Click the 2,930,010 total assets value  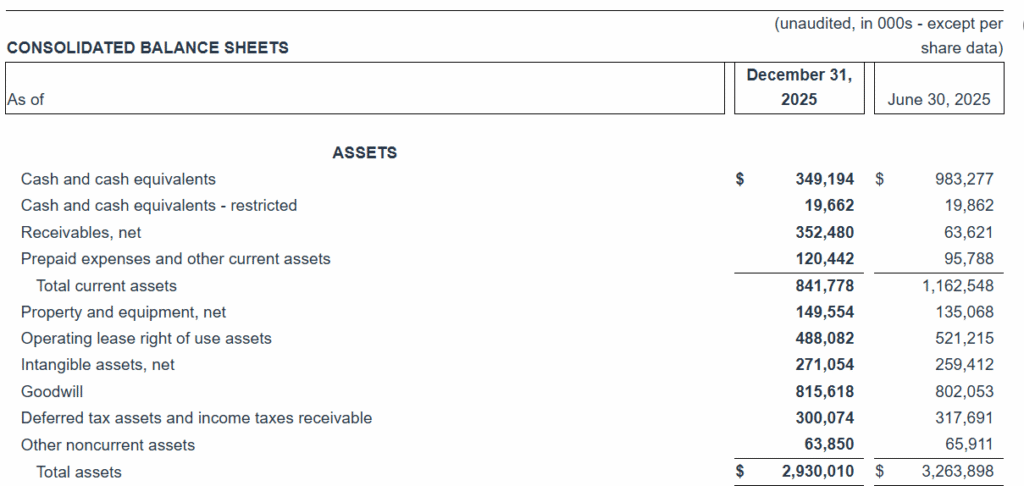[817, 471]
